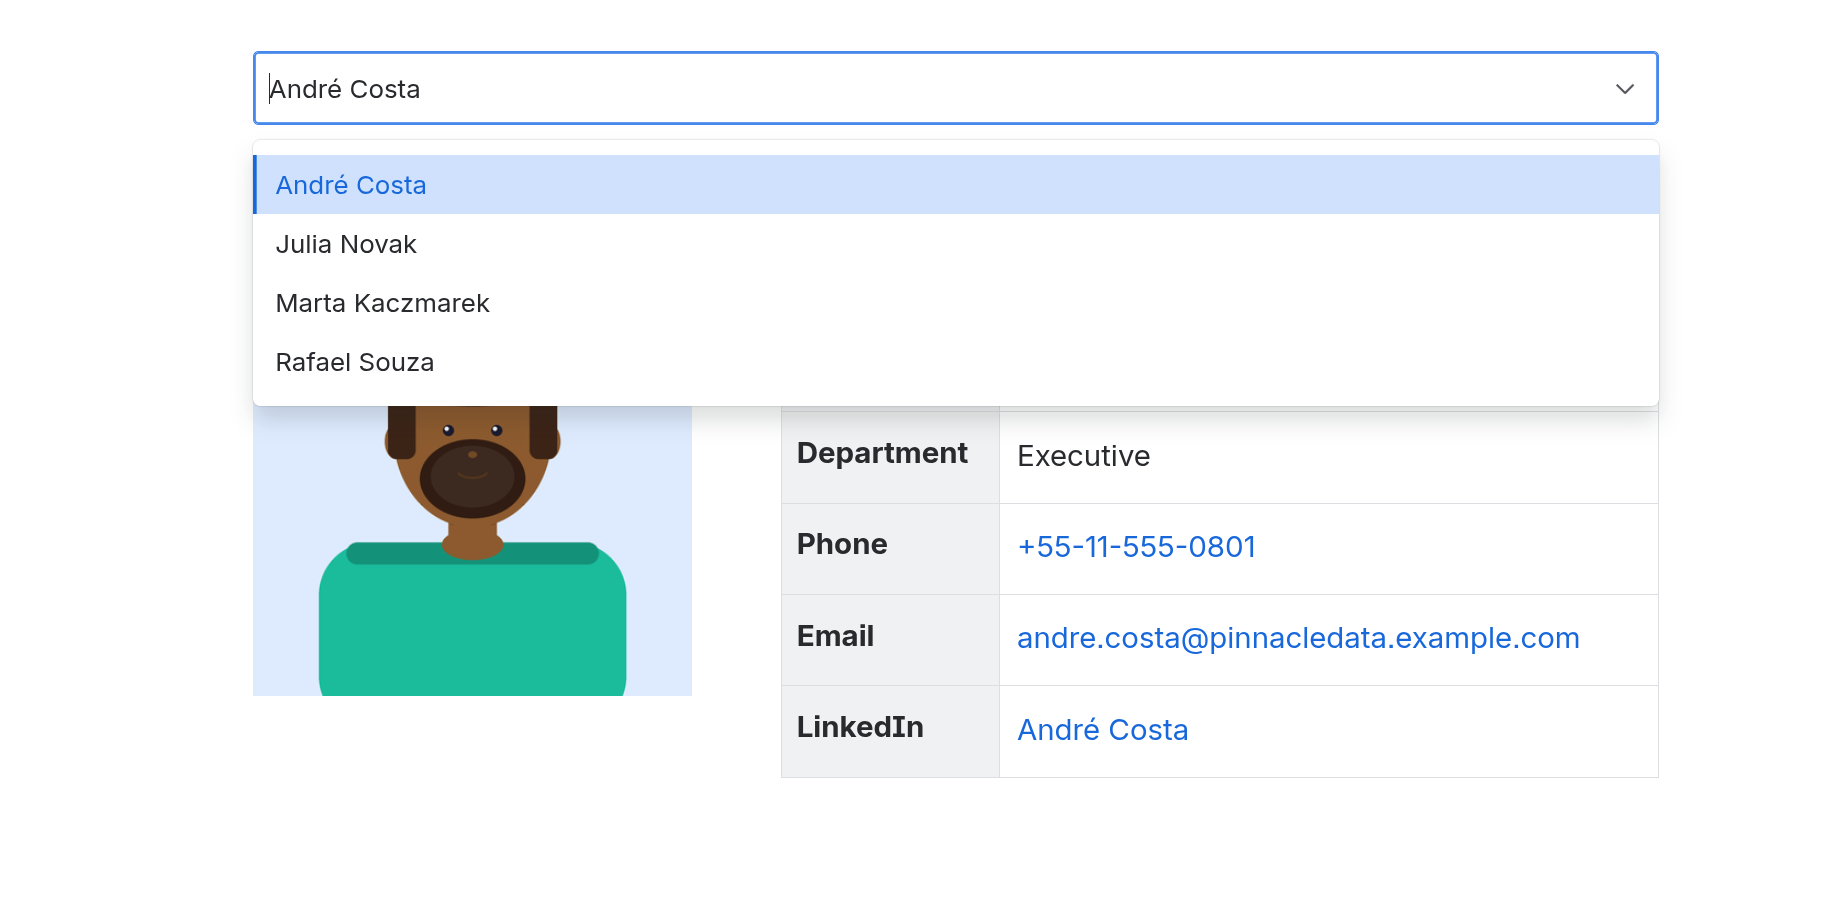Click the dropdown chevron arrow icon
Screen dimensions: 1840x900
tap(1625, 89)
